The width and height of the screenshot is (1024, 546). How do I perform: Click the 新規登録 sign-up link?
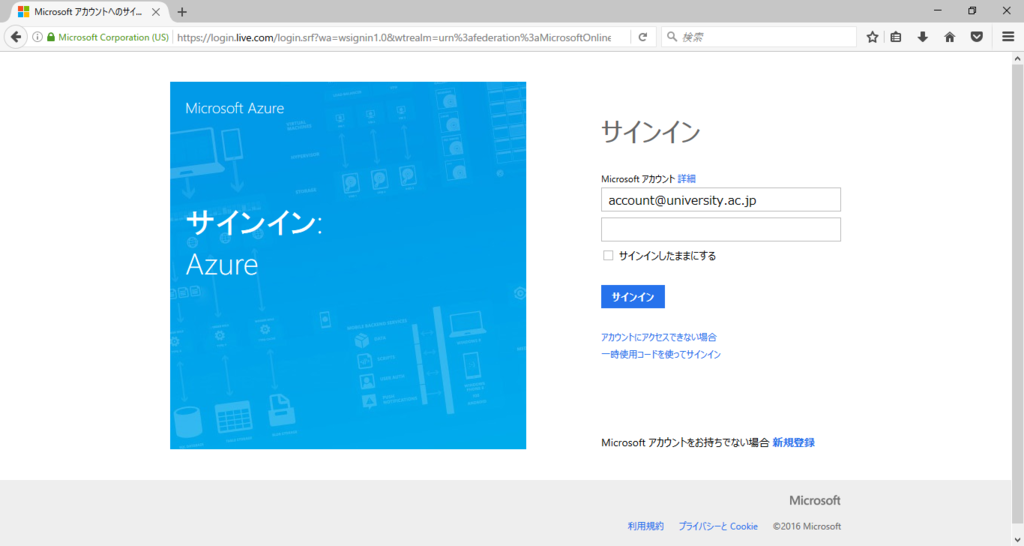coord(793,442)
